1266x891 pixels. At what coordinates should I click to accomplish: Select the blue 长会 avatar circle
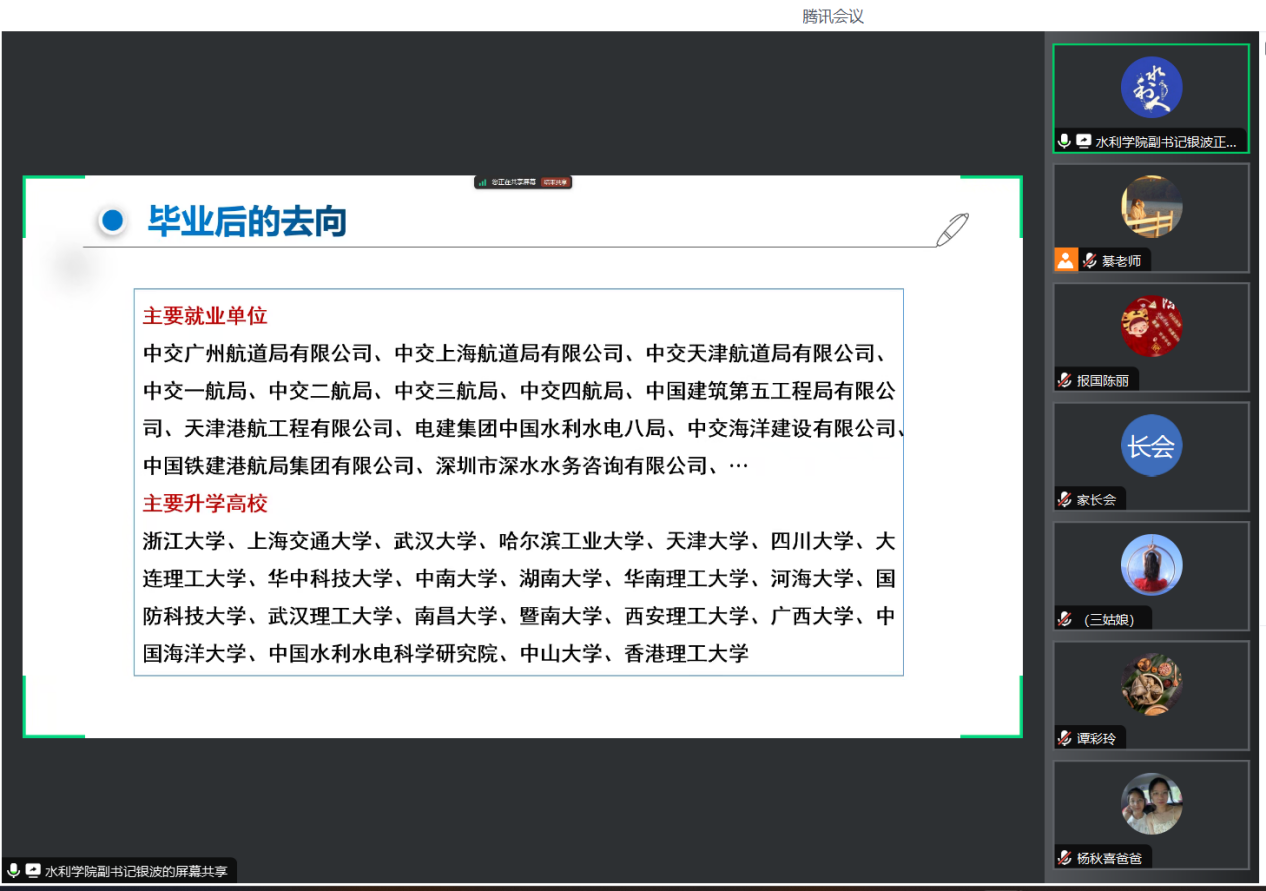tap(1151, 445)
